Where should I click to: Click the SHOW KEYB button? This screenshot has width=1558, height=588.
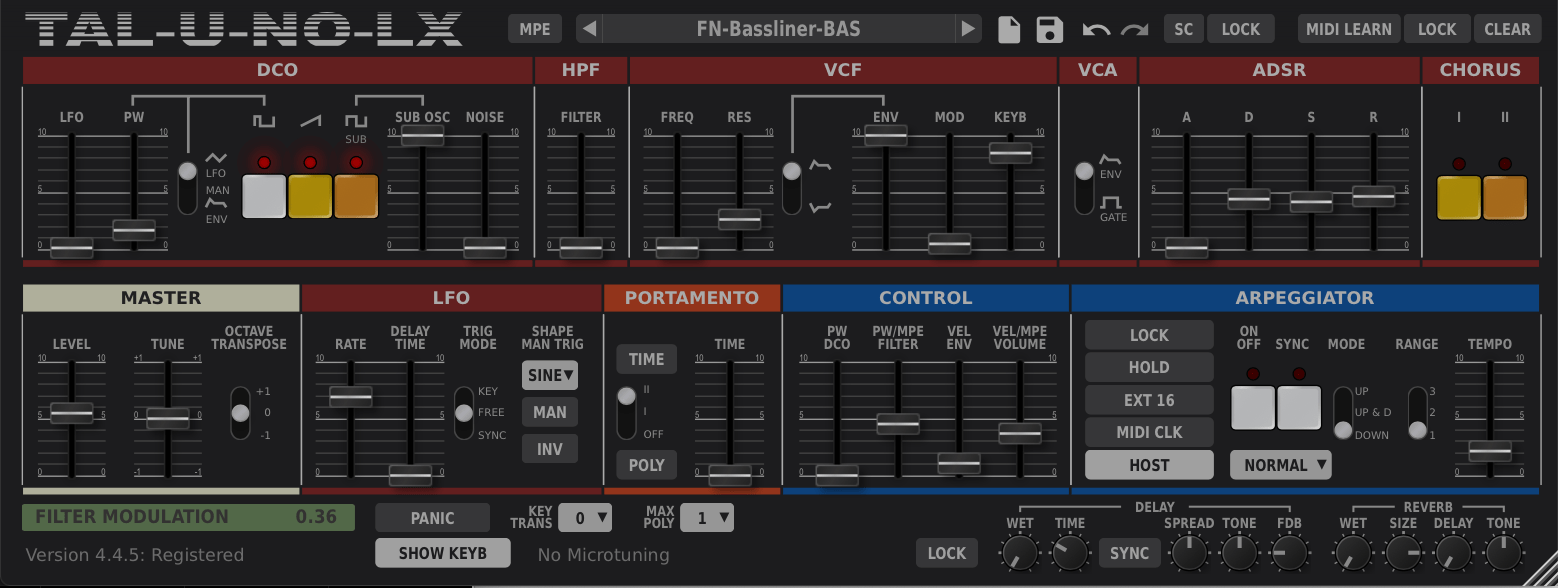tap(442, 553)
